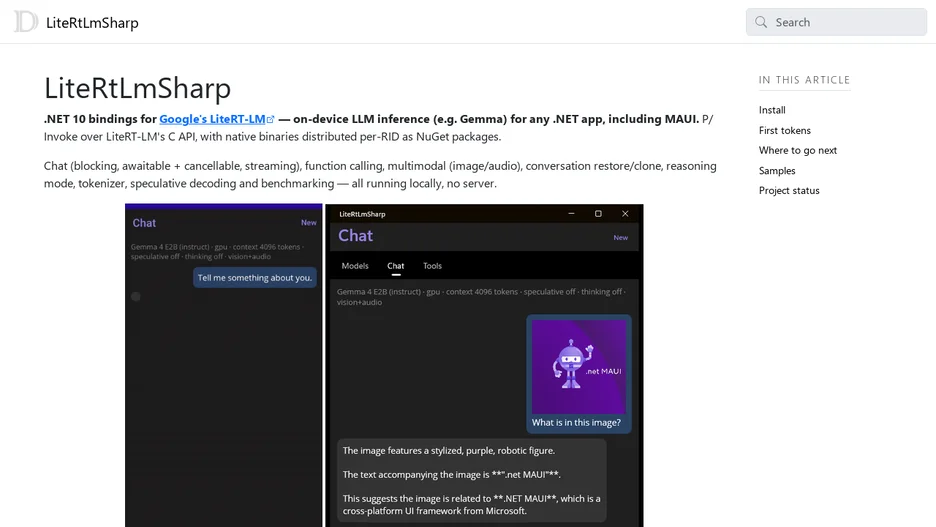Click the magnifier icon in Search box

click(x=760, y=22)
